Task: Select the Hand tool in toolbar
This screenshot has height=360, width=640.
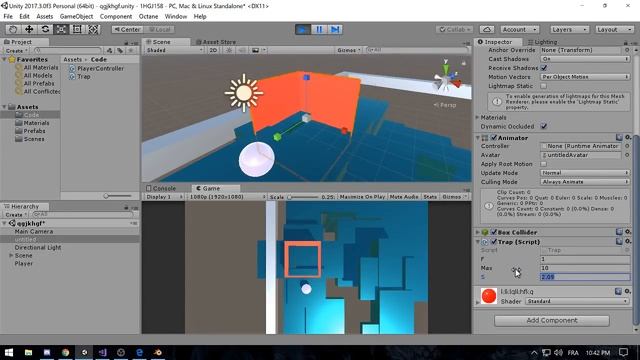Action: pos(13,29)
